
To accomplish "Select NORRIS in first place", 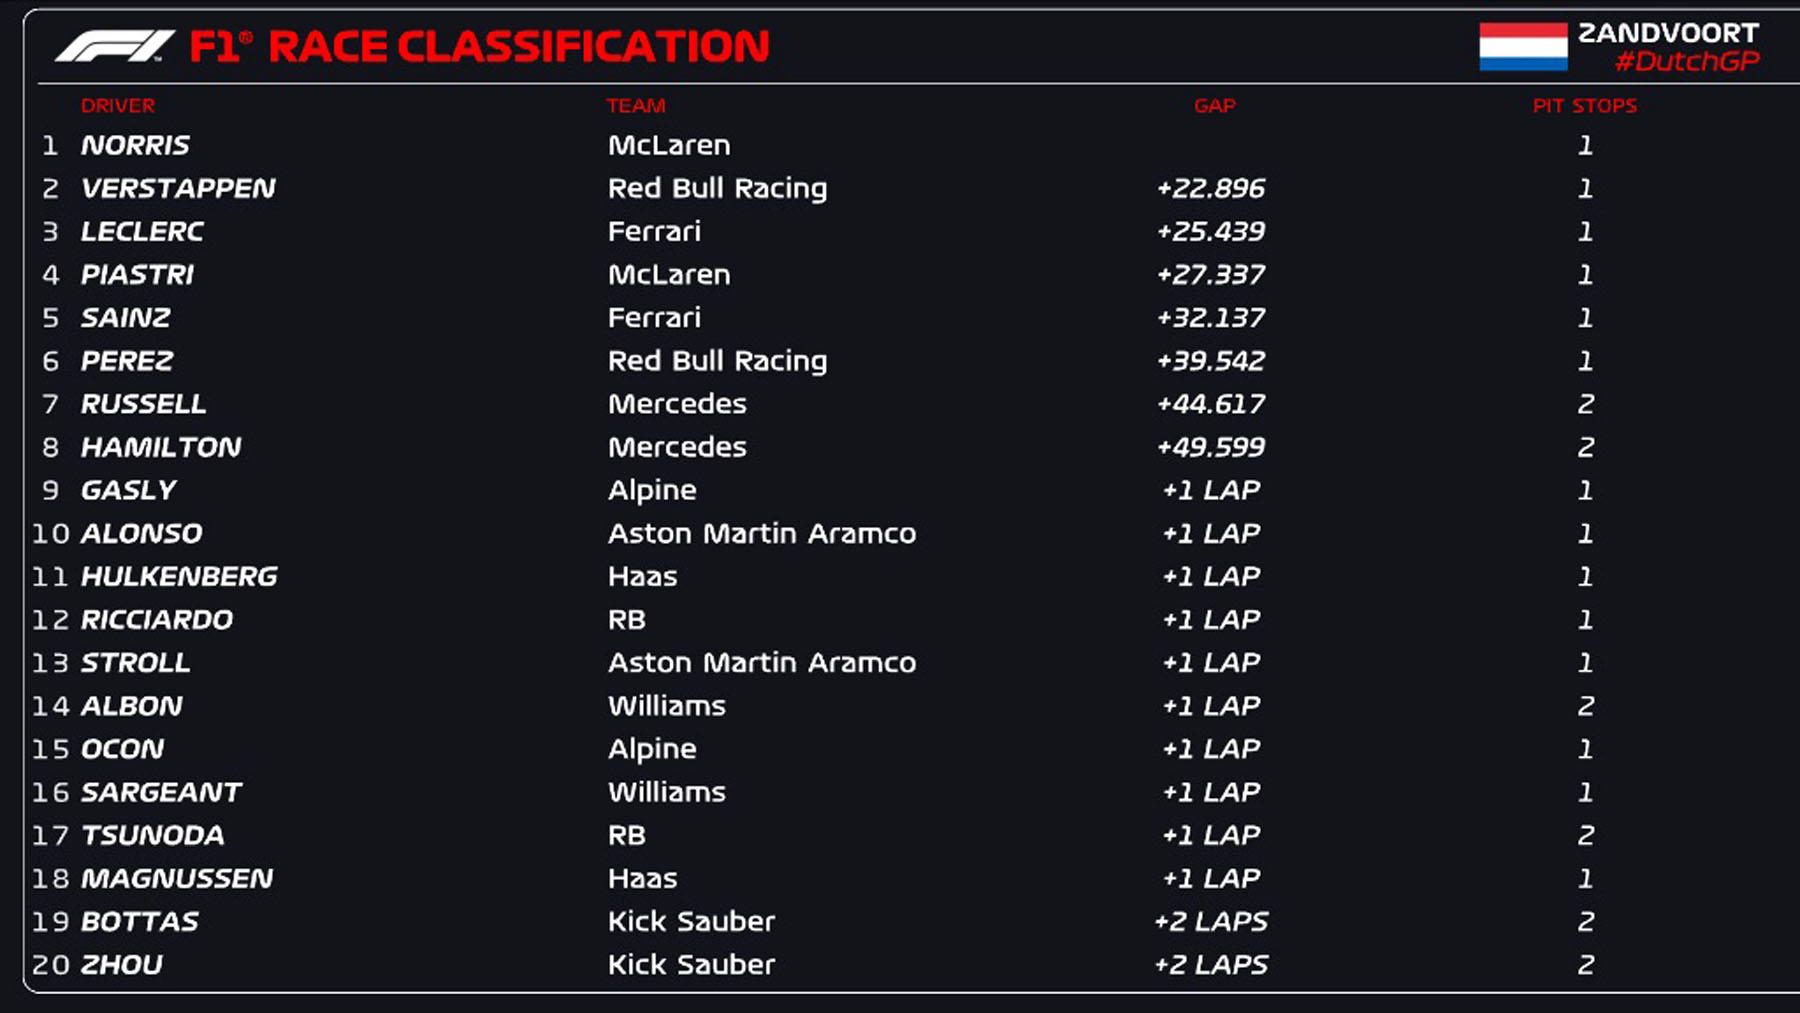I will click(x=135, y=146).
